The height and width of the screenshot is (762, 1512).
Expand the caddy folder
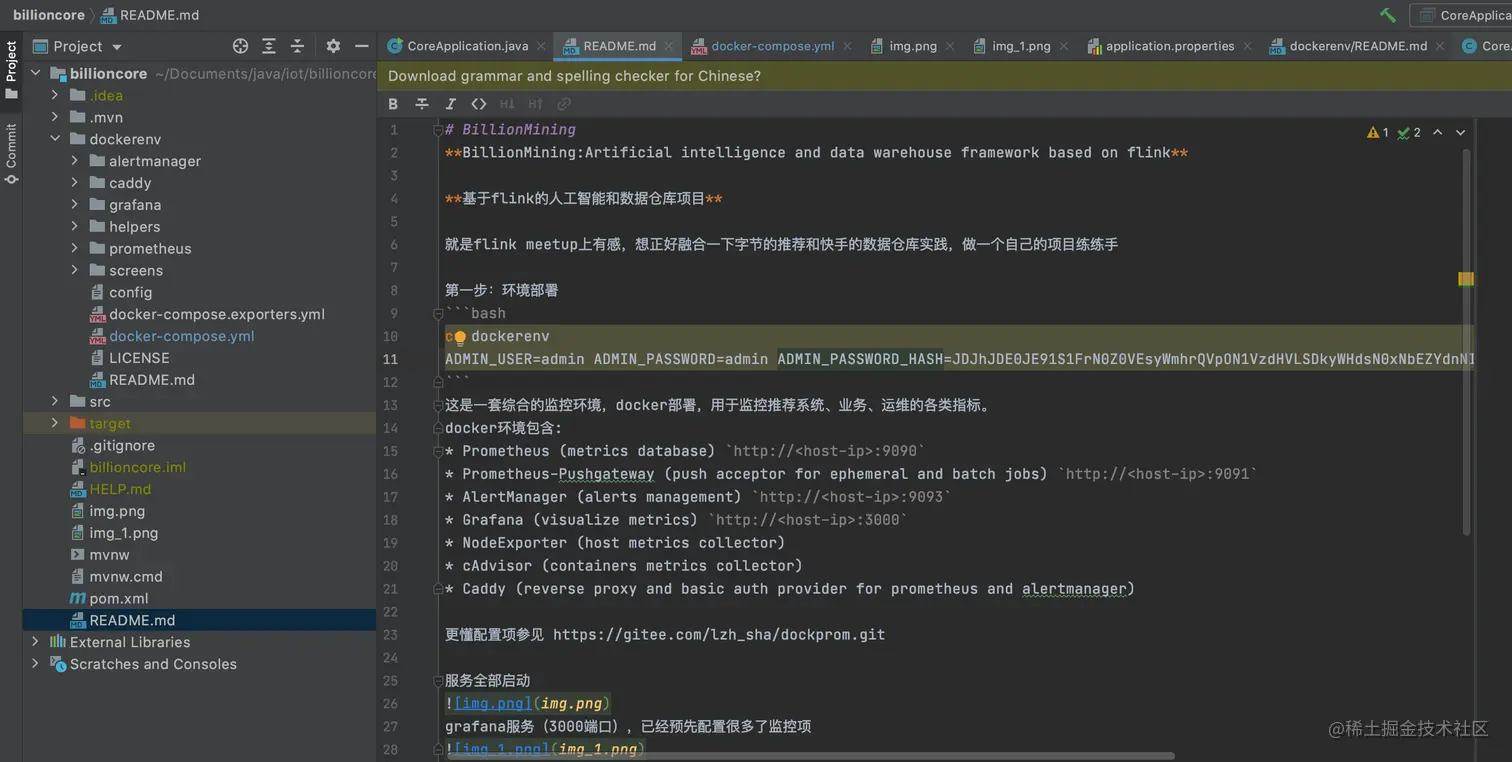pyautogui.click(x=75, y=183)
